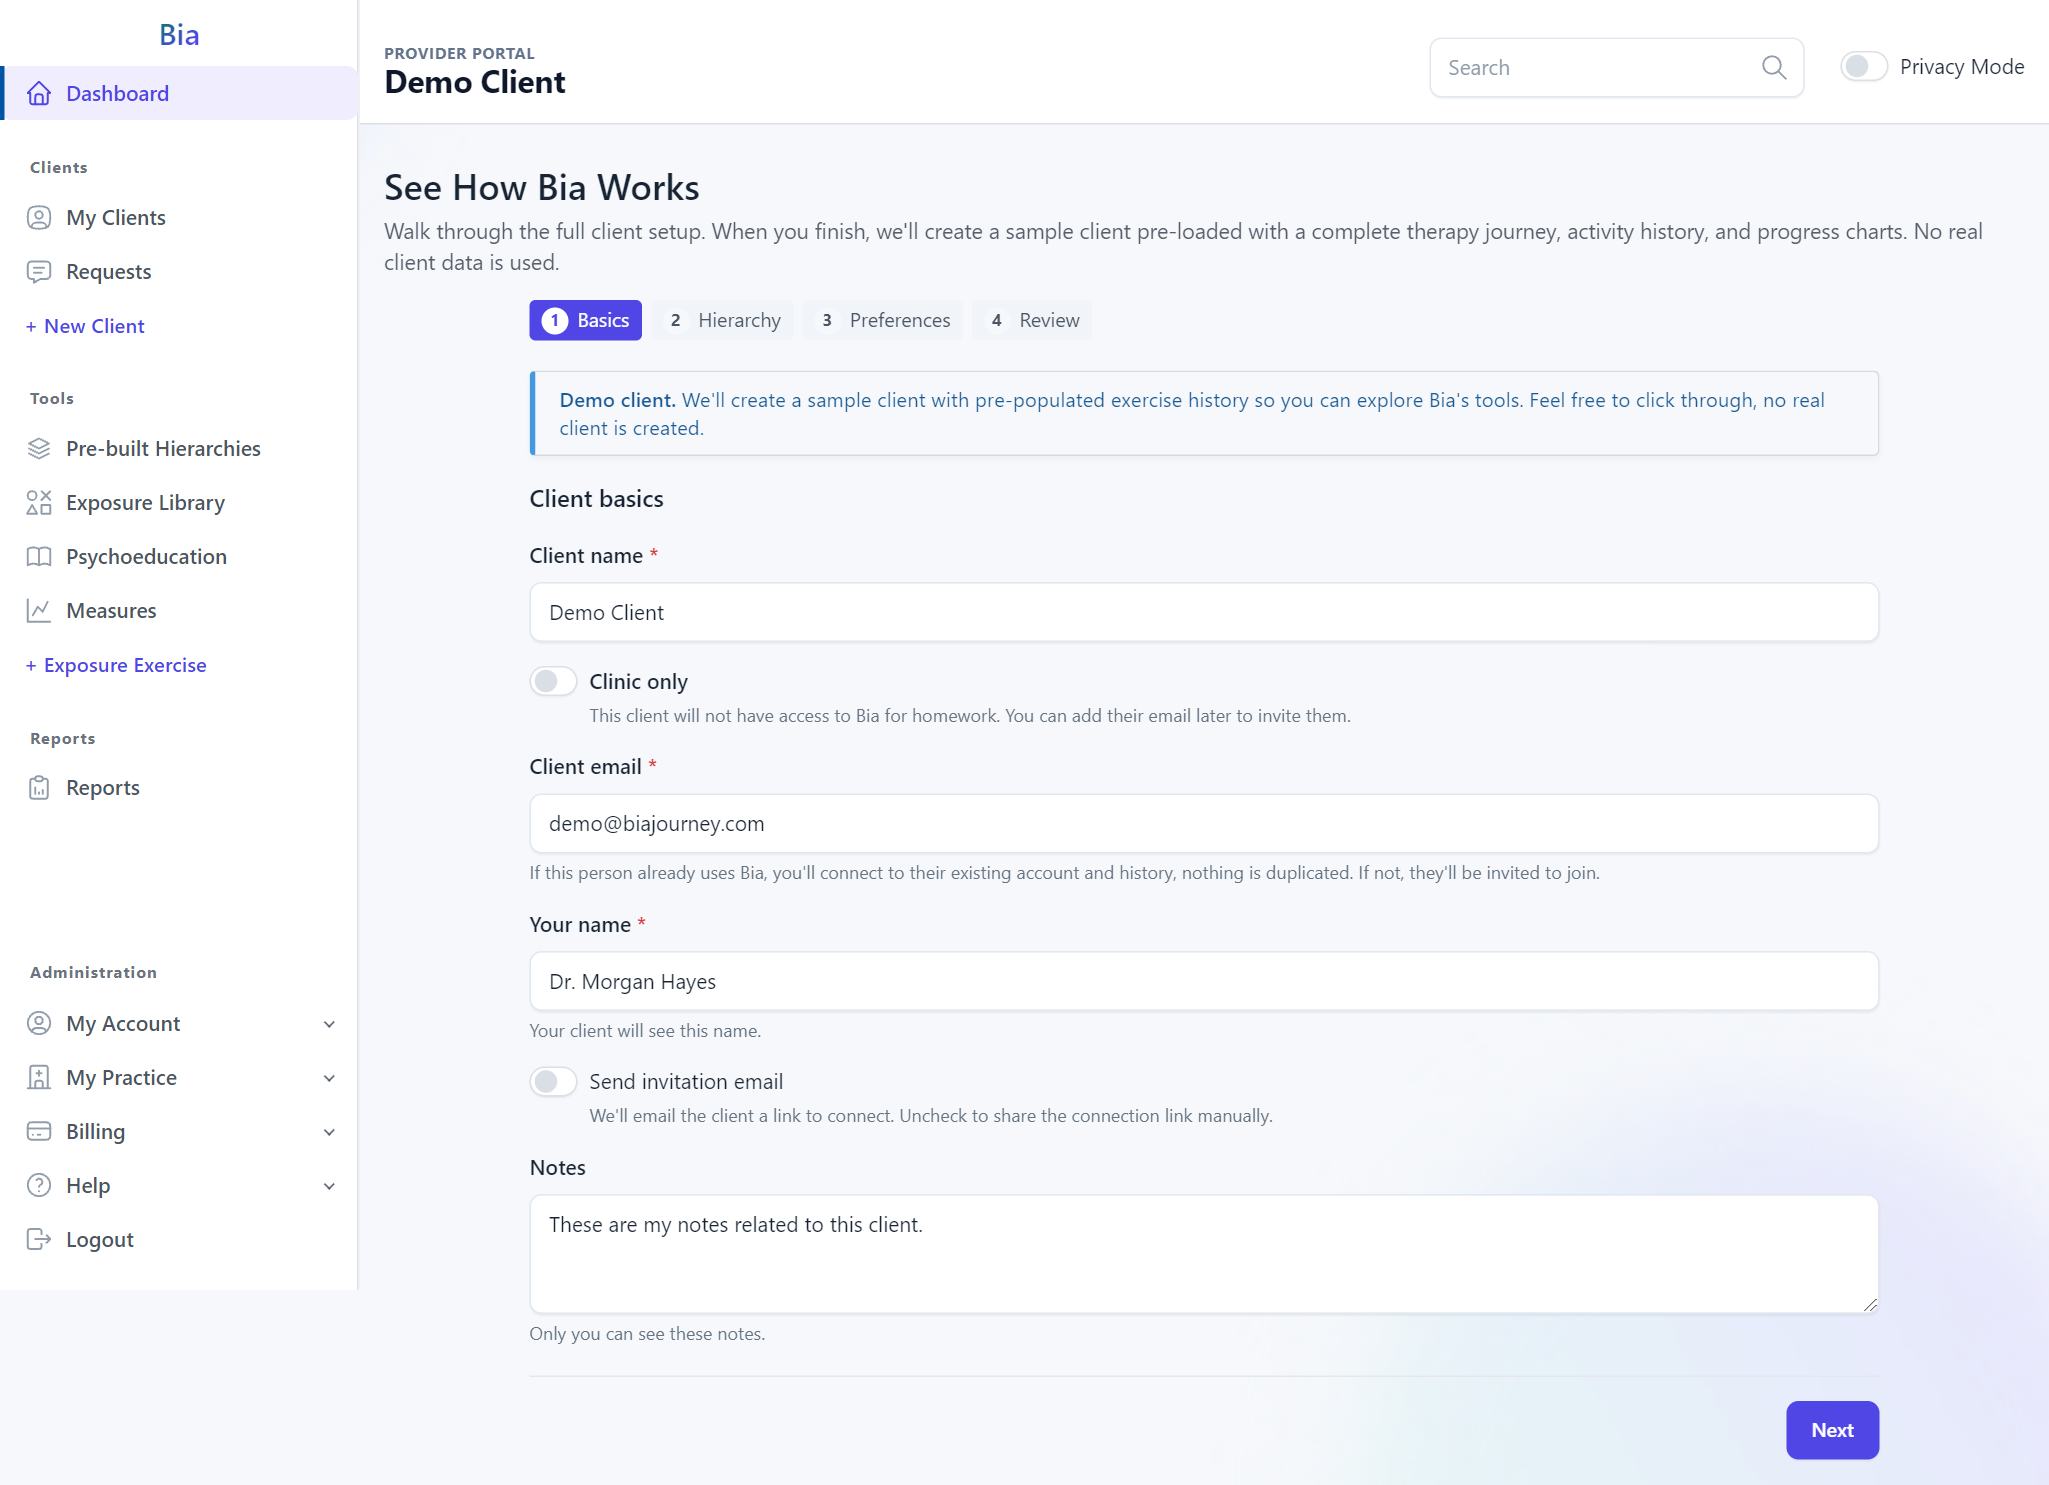Open the Dashboard menu item
The width and height of the screenshot is (2049, 1485).
(179, 93)
